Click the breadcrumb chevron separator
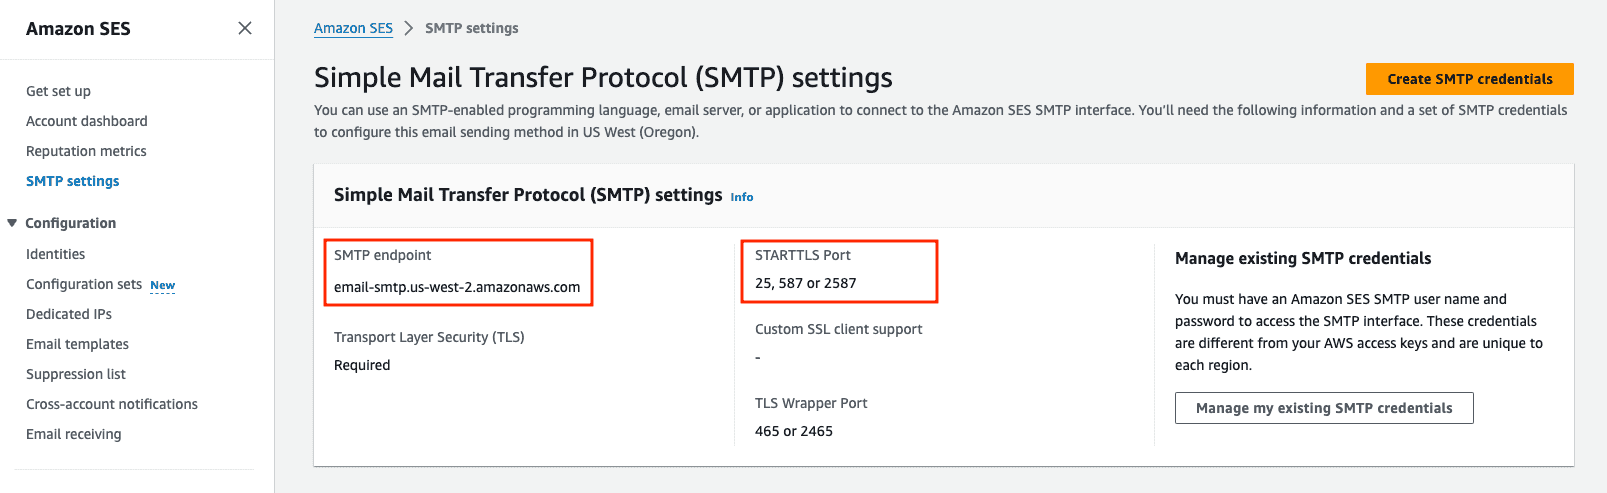The height and width of the screenshot is (493, 1607). tap(409, 28)
